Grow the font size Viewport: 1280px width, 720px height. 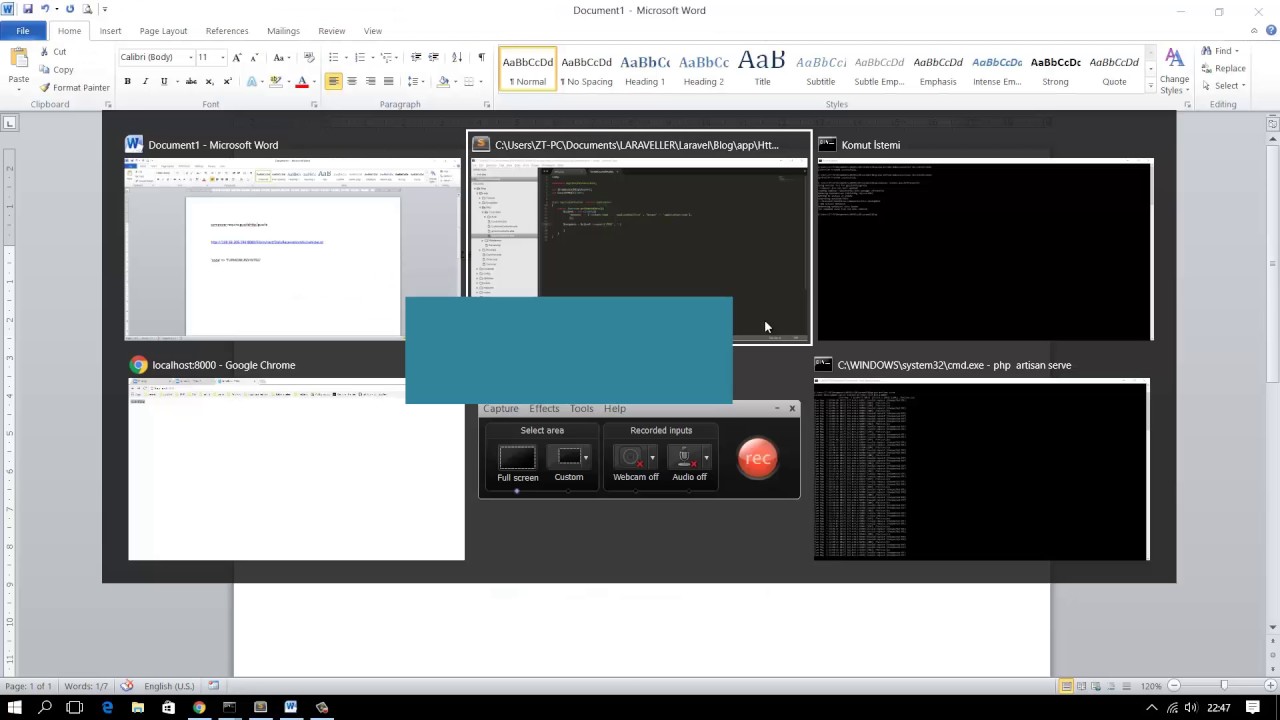pos(237,57)
